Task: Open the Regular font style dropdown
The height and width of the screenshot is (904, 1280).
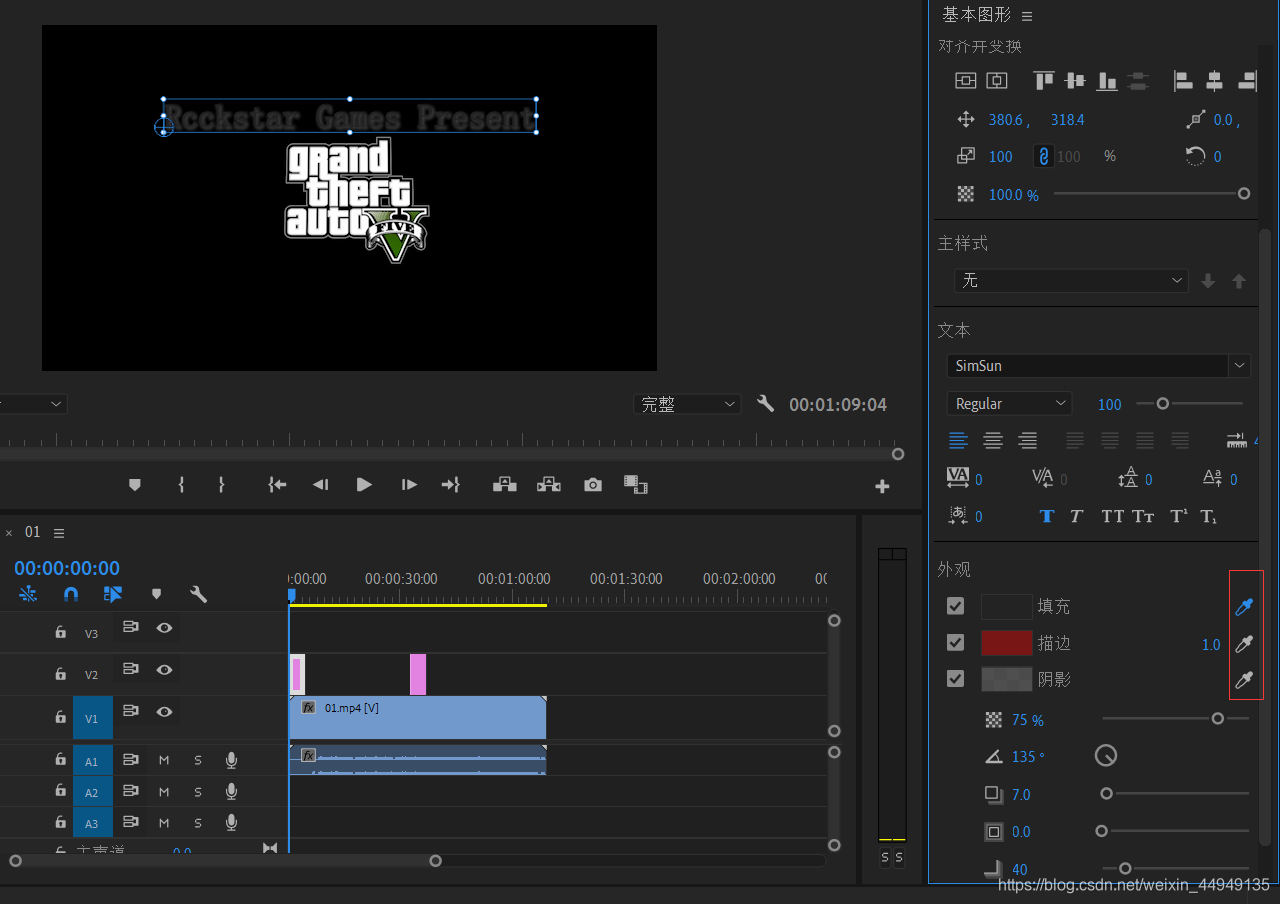Action: point(1009,404)
